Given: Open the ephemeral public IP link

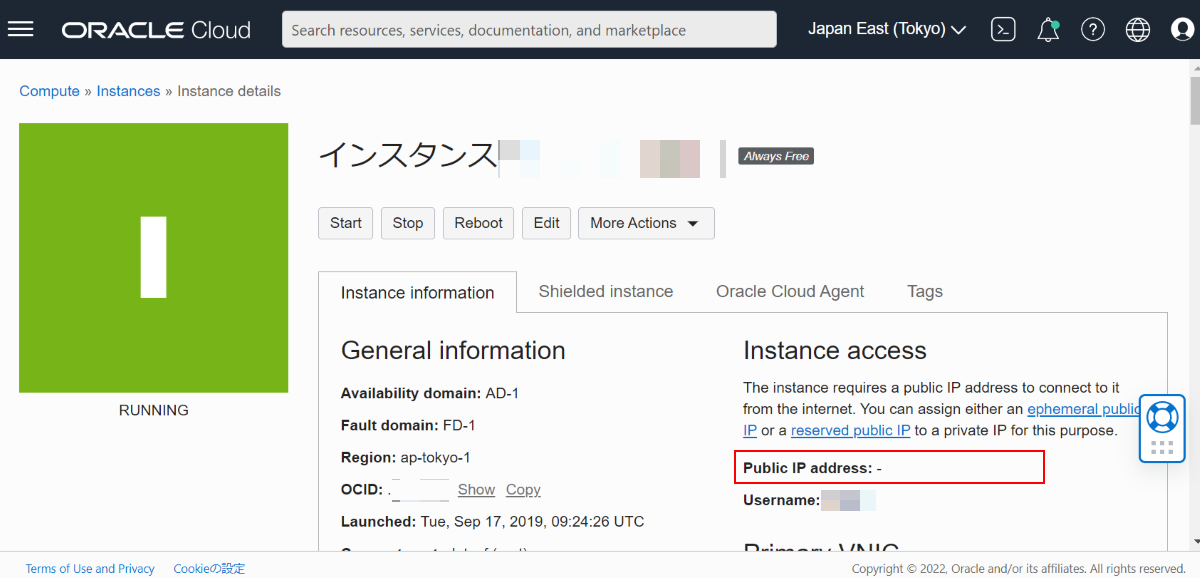Looking at the screenshot, I should pyautogui.click(x=1083, y=409).
